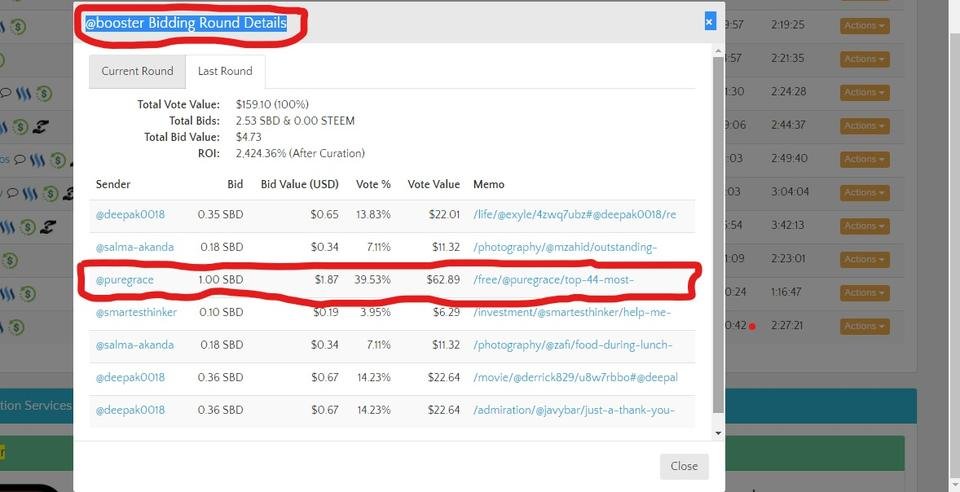
Task: Select the Last Round tab
Action: point(225,72)
